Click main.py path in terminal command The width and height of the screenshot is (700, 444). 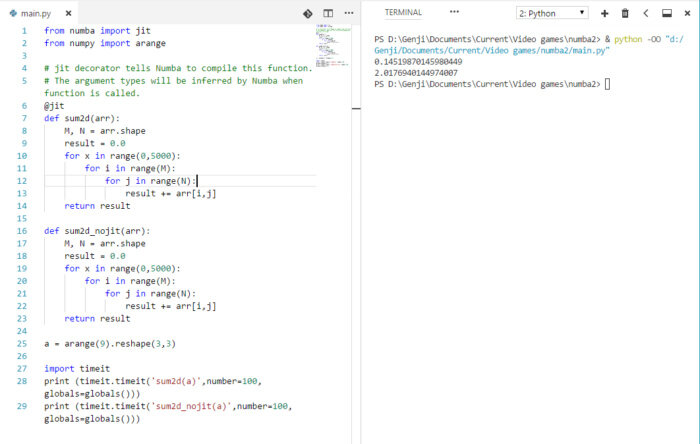tap(529, 45)
